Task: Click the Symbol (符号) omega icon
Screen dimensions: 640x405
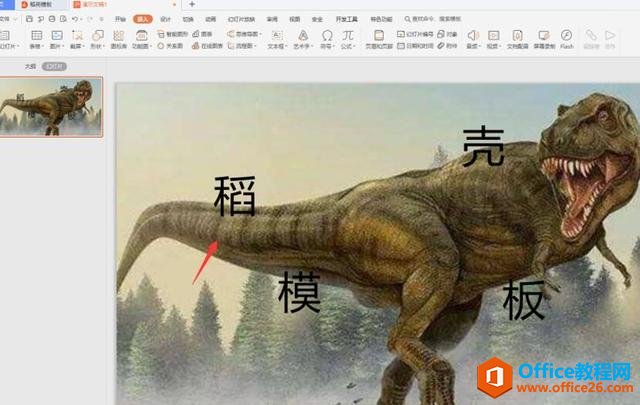Action: coord(327,35)
